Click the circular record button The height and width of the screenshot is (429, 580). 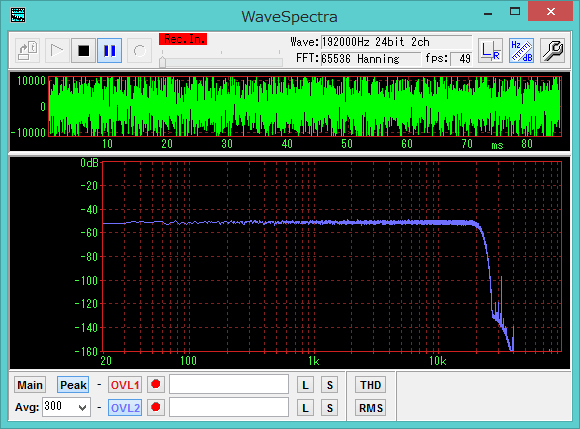tap(139, 51)
